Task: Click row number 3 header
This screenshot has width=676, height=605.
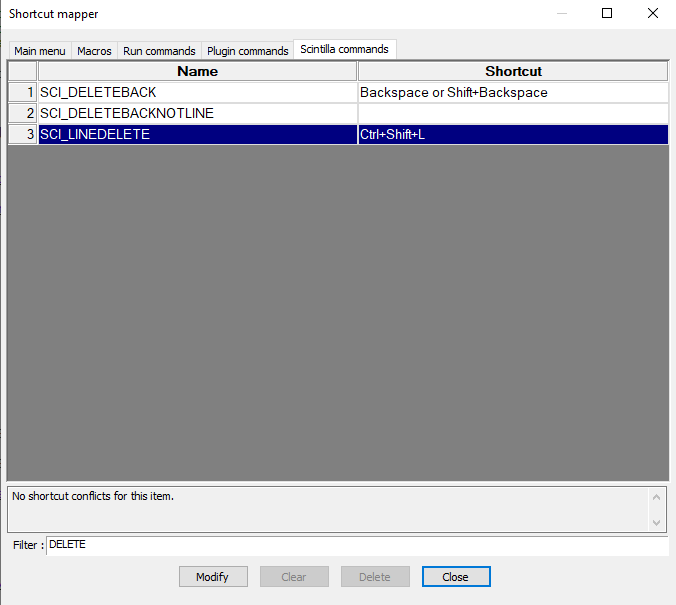Action: click(x=22, y=135)
